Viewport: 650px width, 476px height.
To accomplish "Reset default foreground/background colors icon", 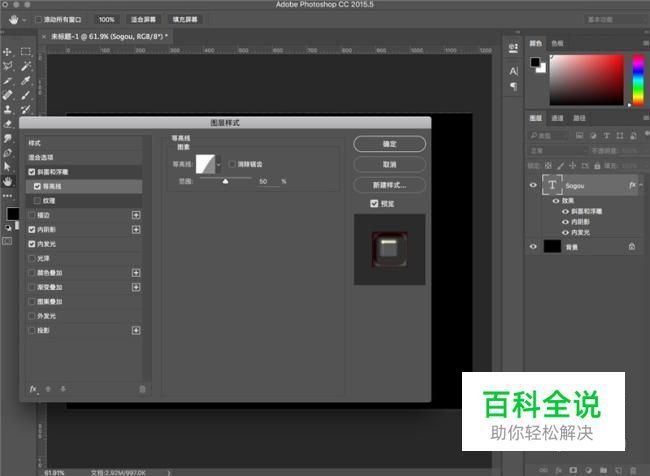I will click(x=8, y=228).
